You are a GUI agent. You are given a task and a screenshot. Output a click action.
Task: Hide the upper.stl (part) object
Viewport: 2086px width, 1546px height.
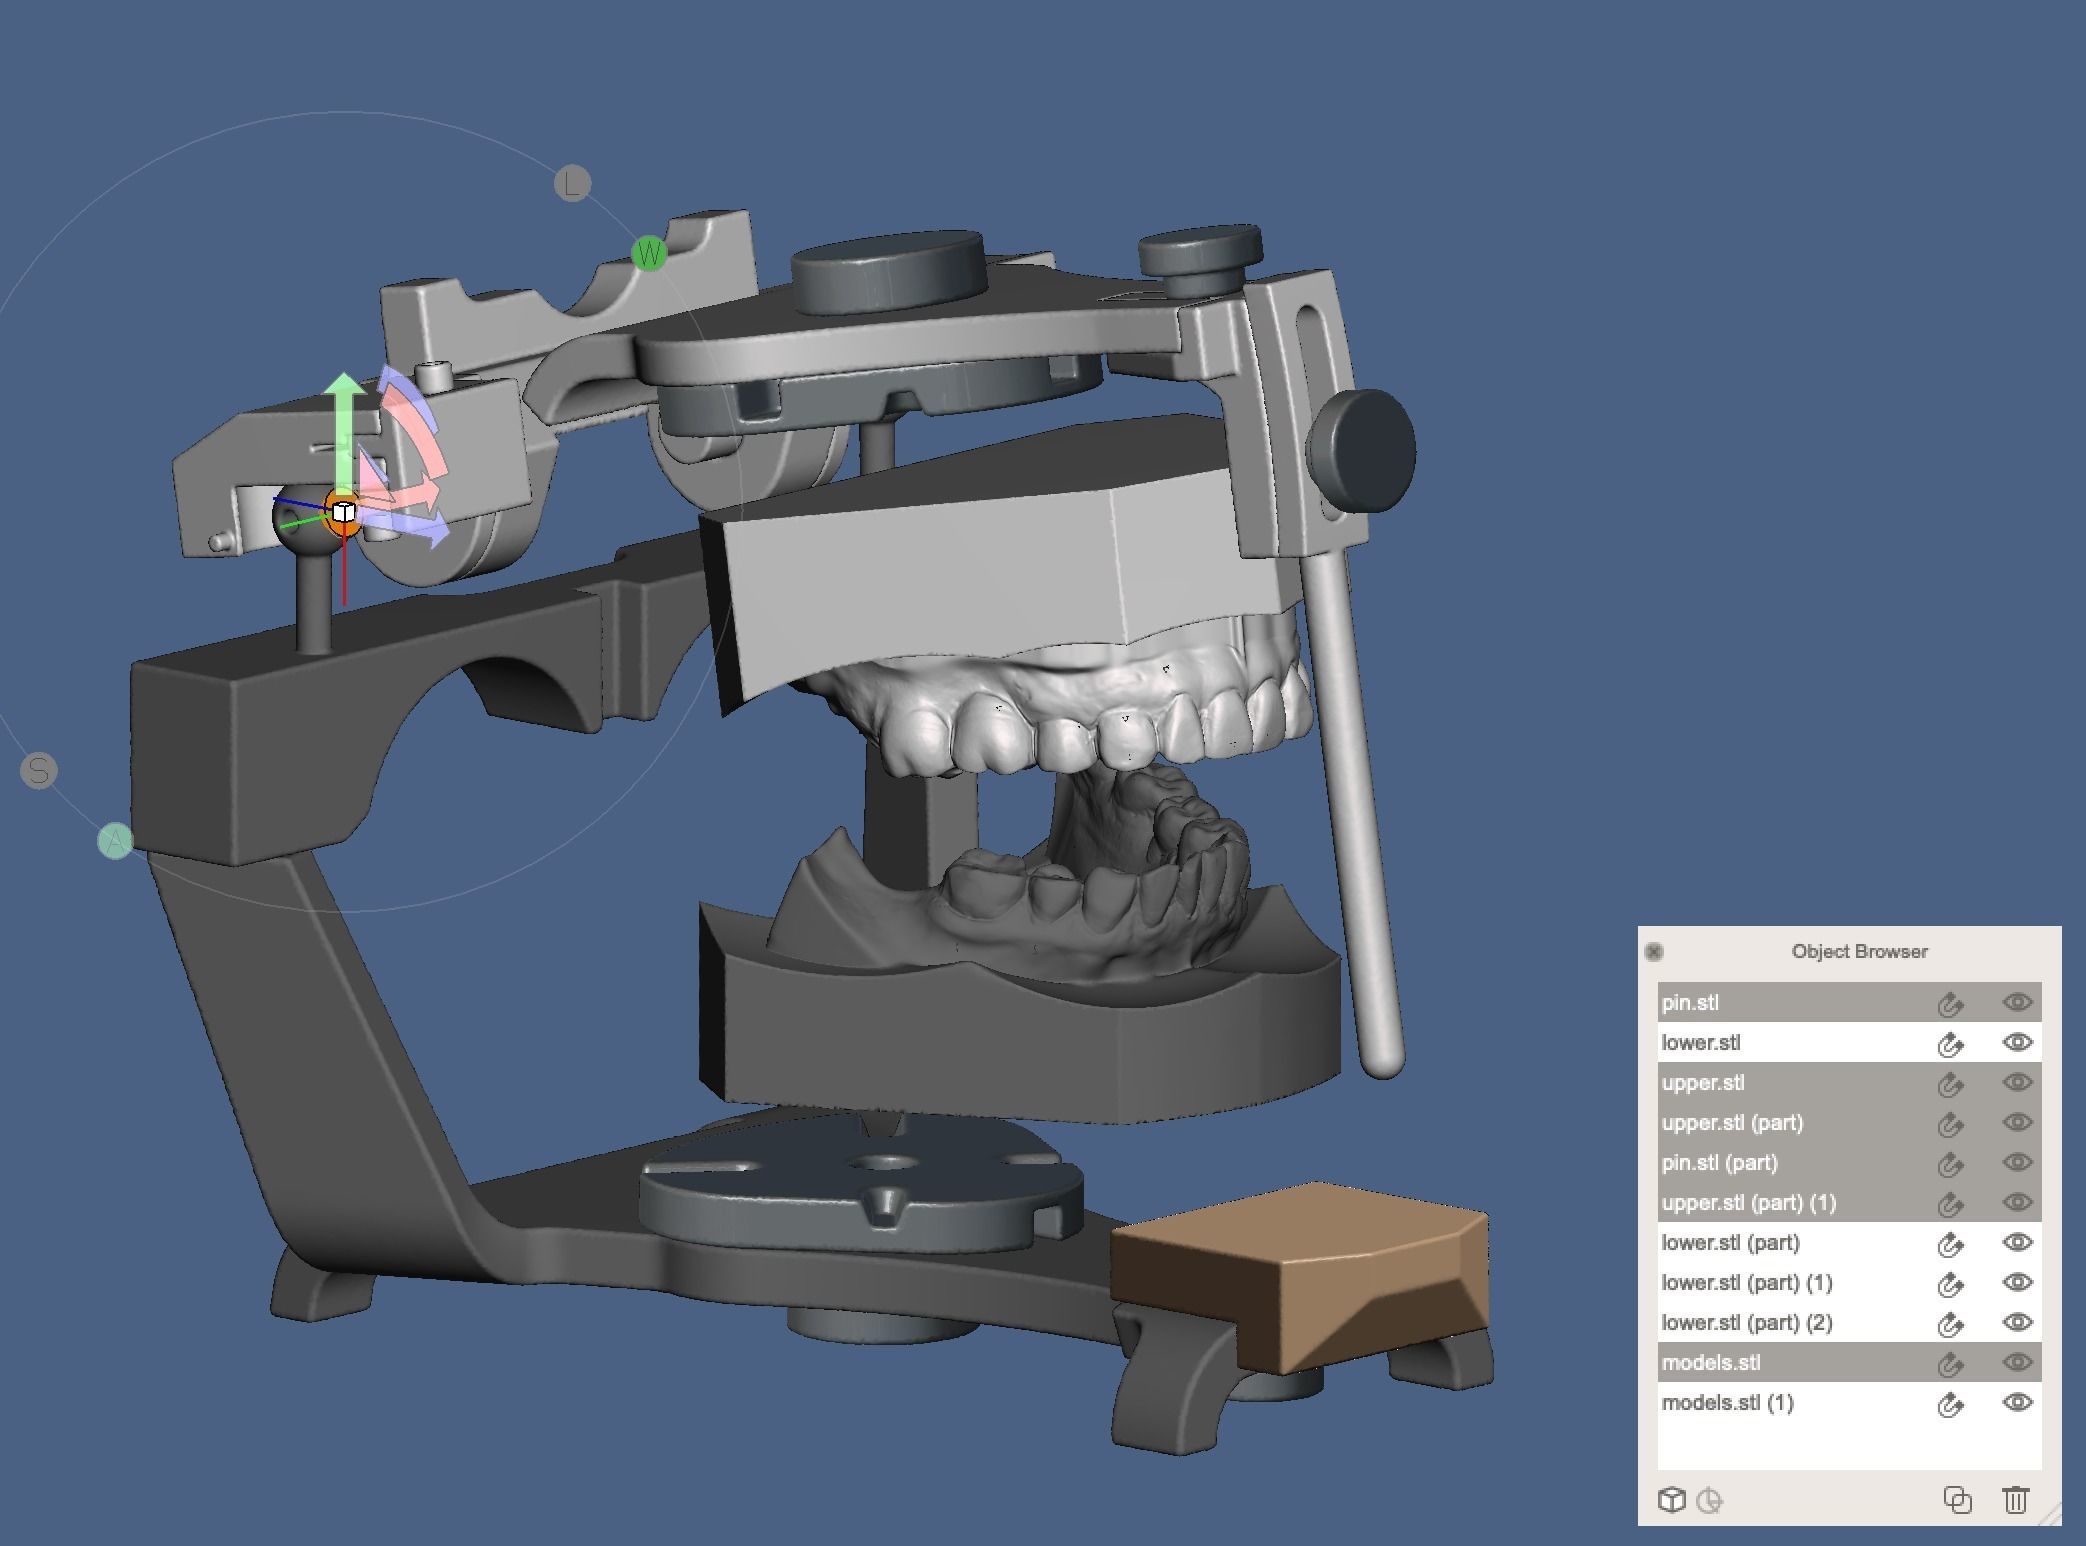coord(2017,1122)
